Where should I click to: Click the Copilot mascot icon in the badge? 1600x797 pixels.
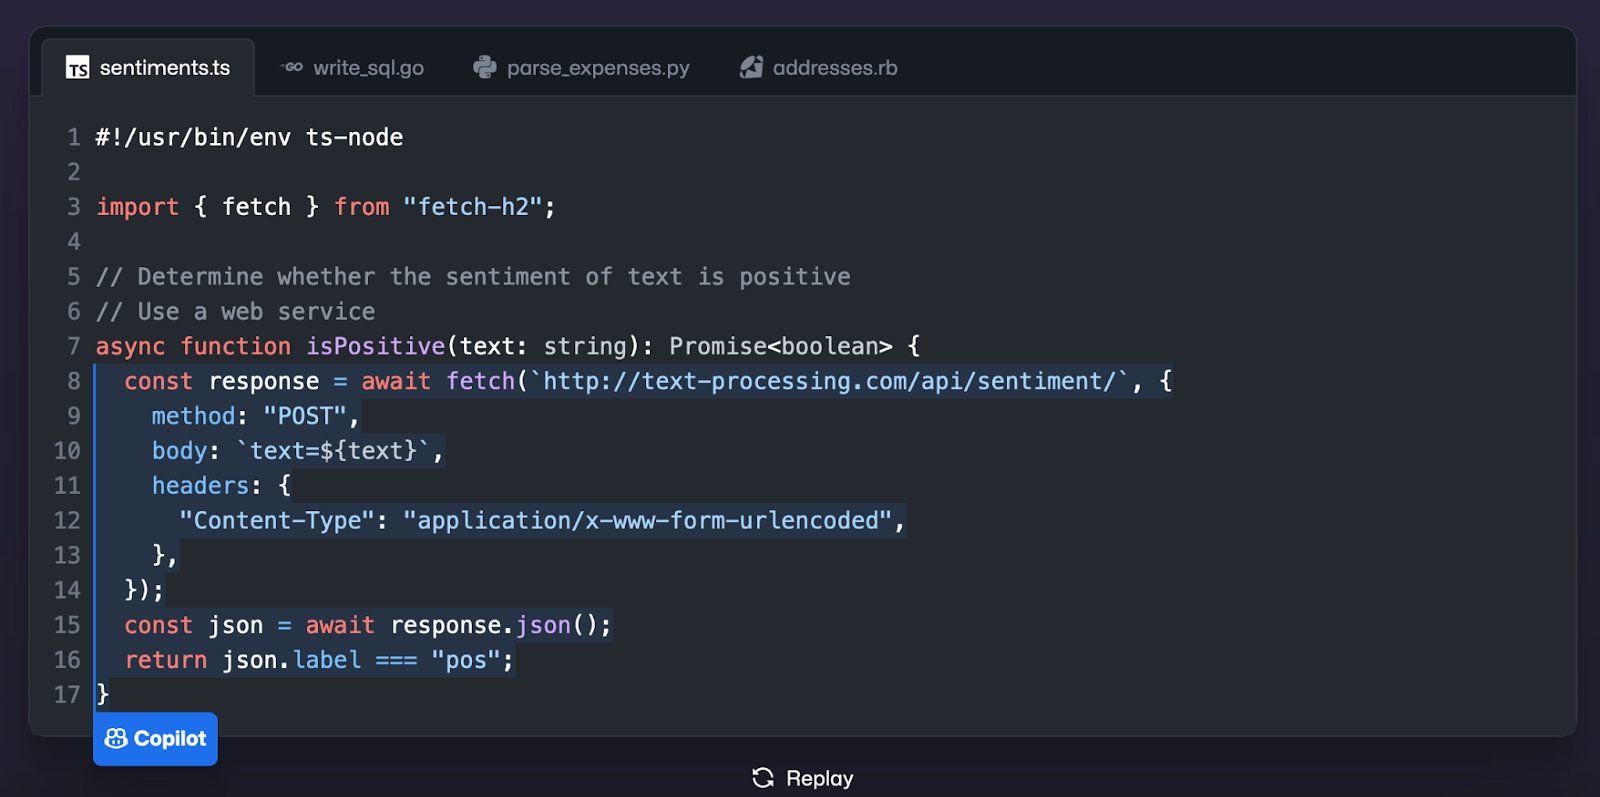pyautogui.click(x=116, y=738)
